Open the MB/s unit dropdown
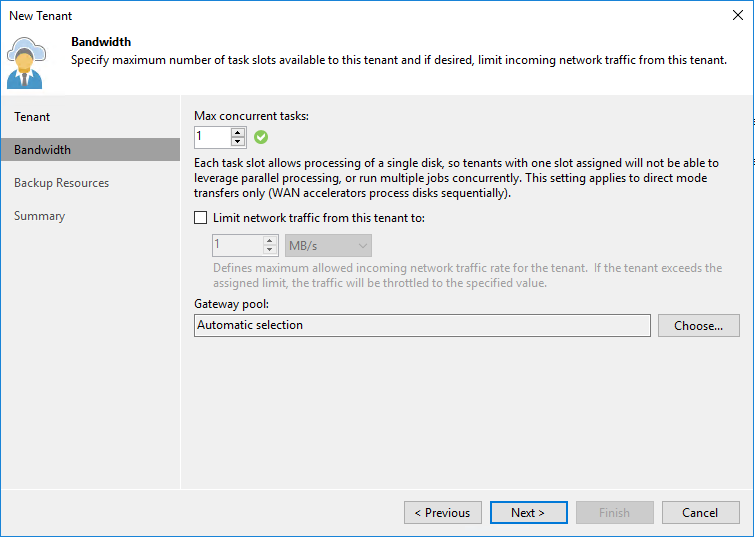The image size is (755, 538). pyautogui.click(x=328, y=246)
